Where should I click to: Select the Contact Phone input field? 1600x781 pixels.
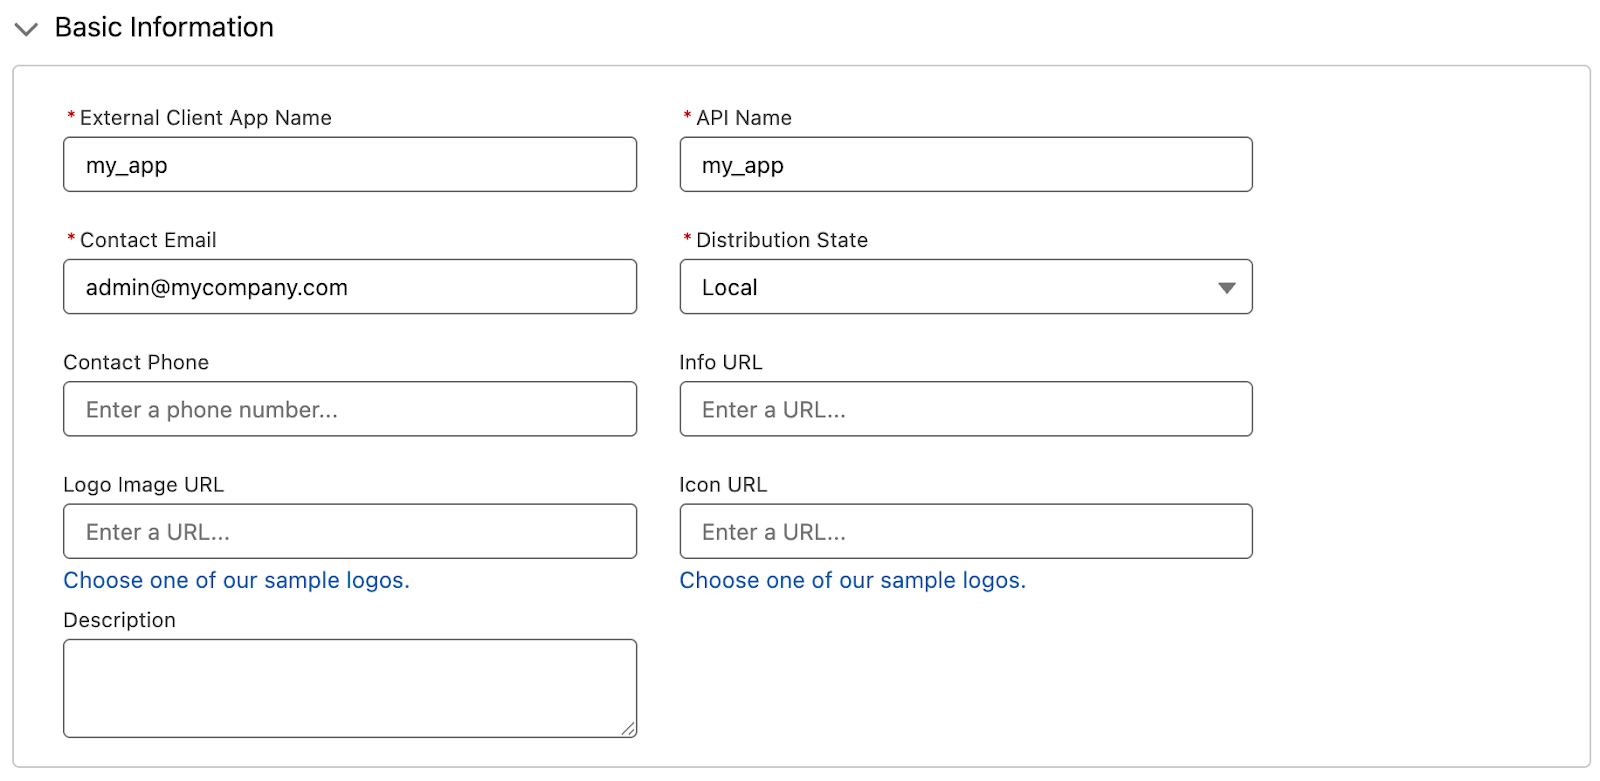[x=350, y=409]
